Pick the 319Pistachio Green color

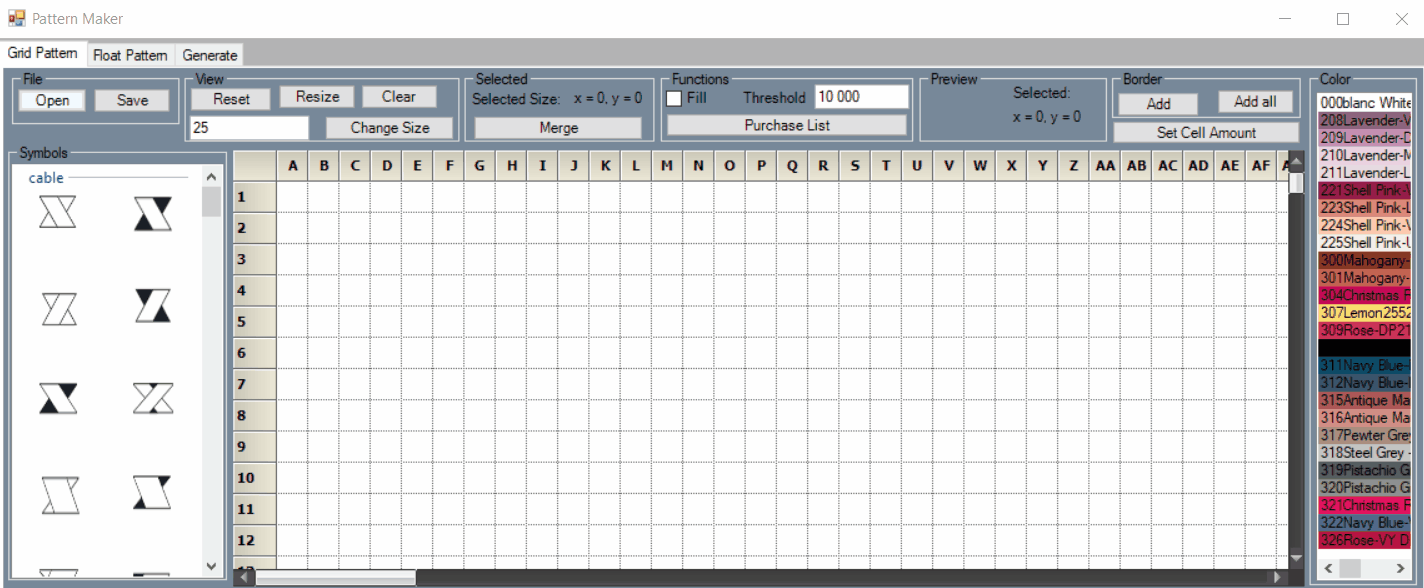1364,470
